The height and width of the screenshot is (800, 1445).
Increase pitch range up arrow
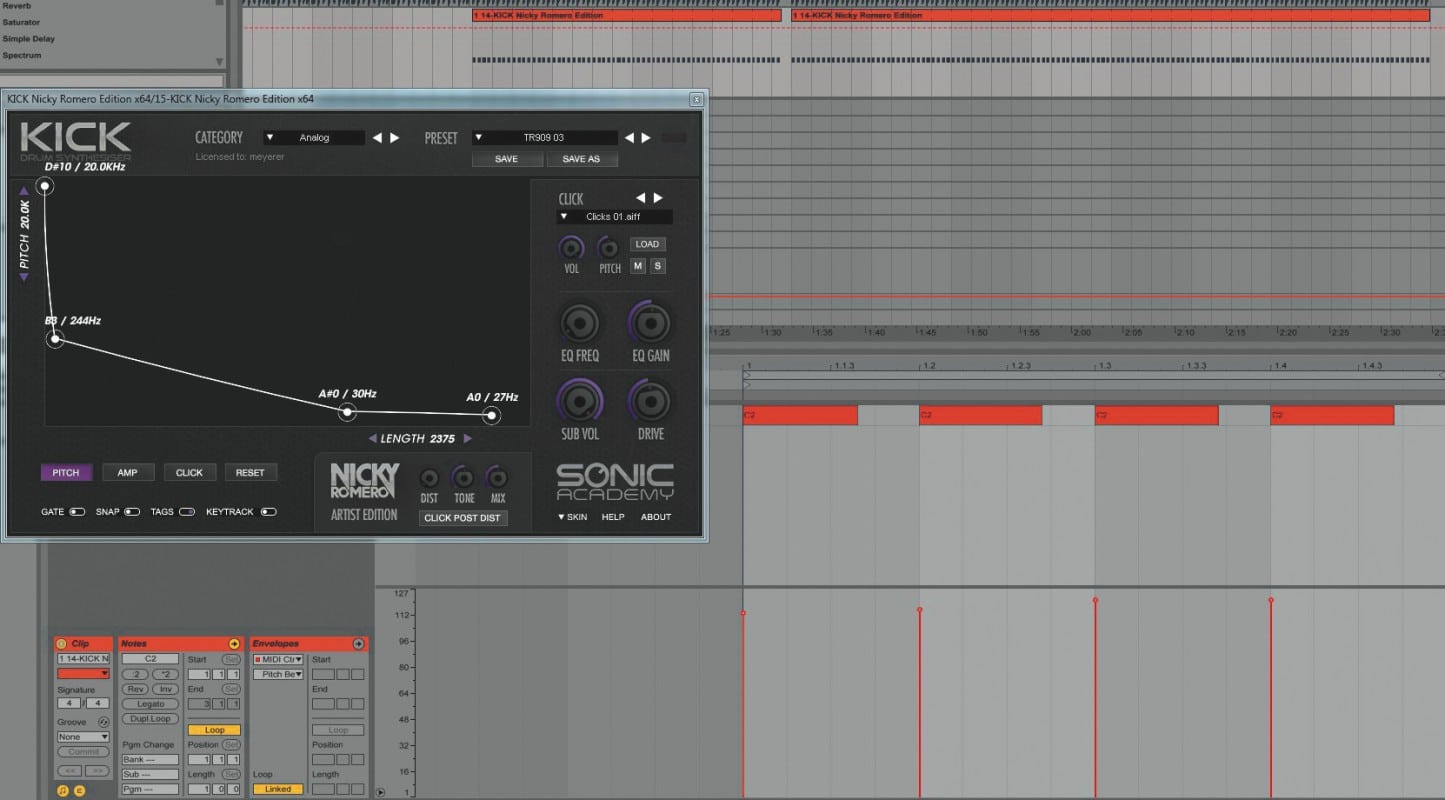click(25, 190)
